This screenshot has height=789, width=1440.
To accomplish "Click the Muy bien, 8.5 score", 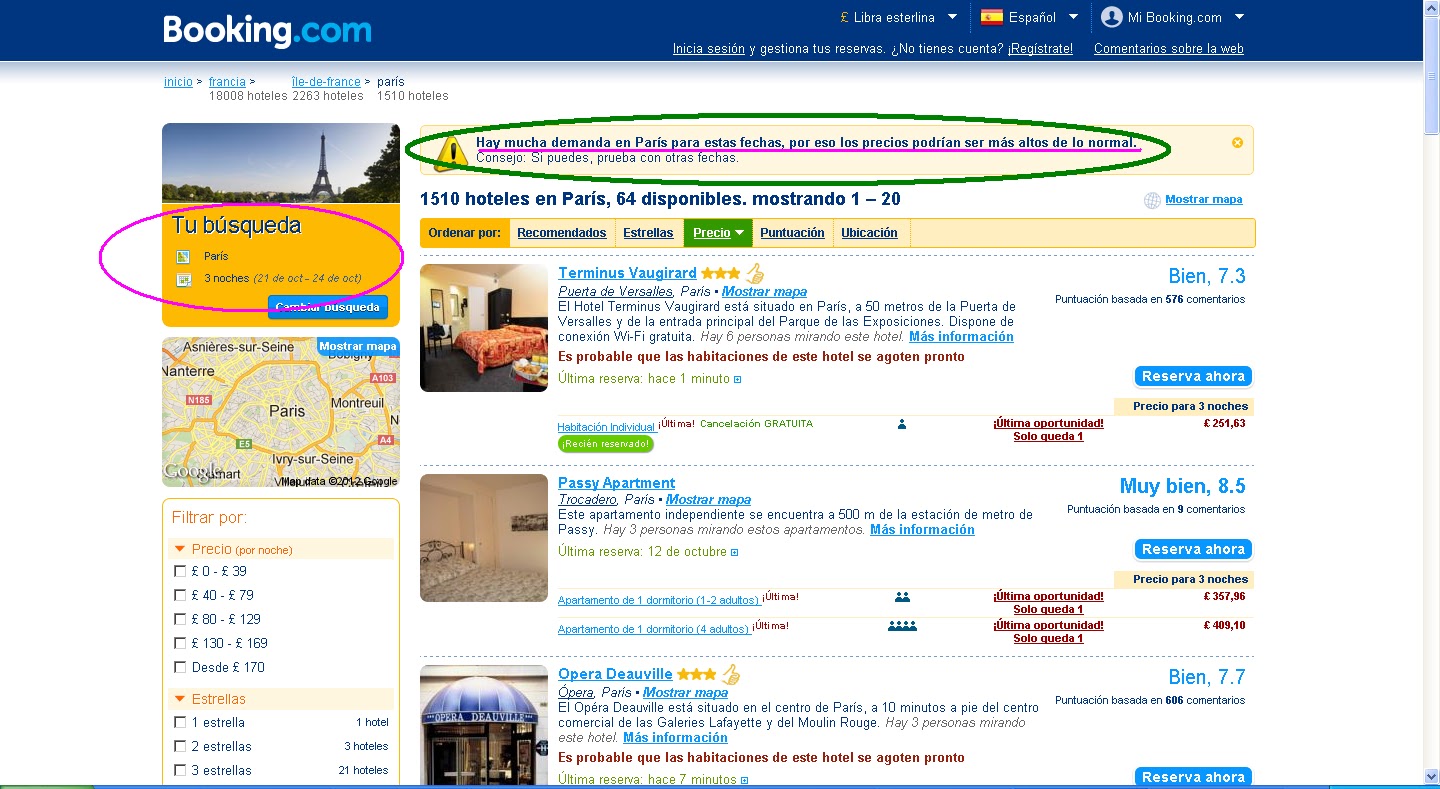I will tap(1182, 486).
